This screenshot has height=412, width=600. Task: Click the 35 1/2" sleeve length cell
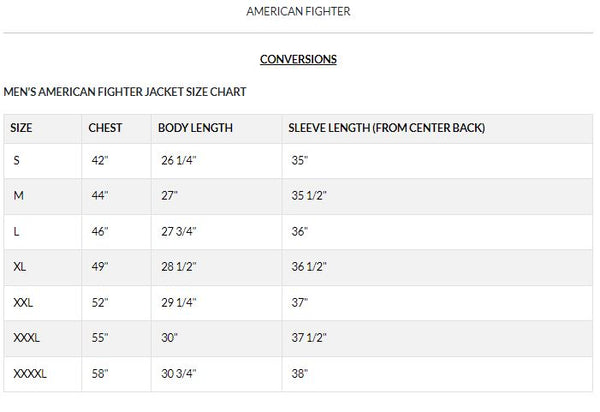point(307,195)
